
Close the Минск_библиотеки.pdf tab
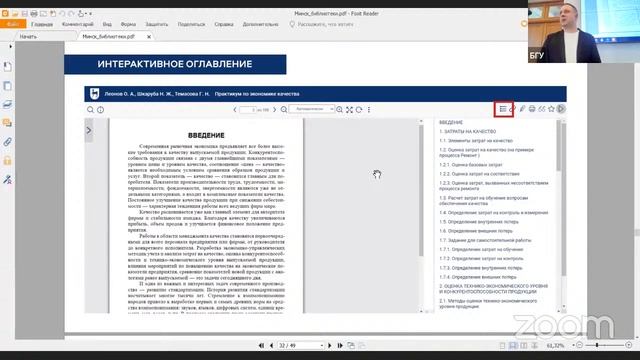[149, 37]
